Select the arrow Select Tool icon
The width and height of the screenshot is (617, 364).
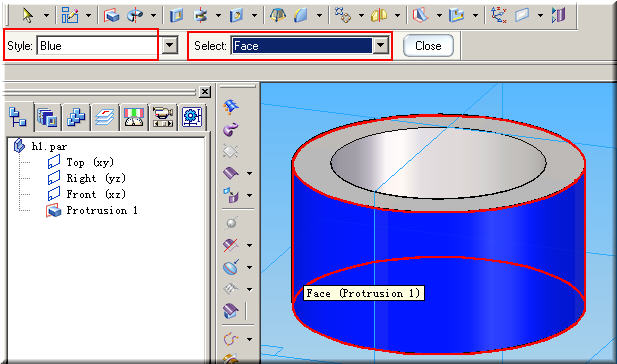(x=28, y=15)
